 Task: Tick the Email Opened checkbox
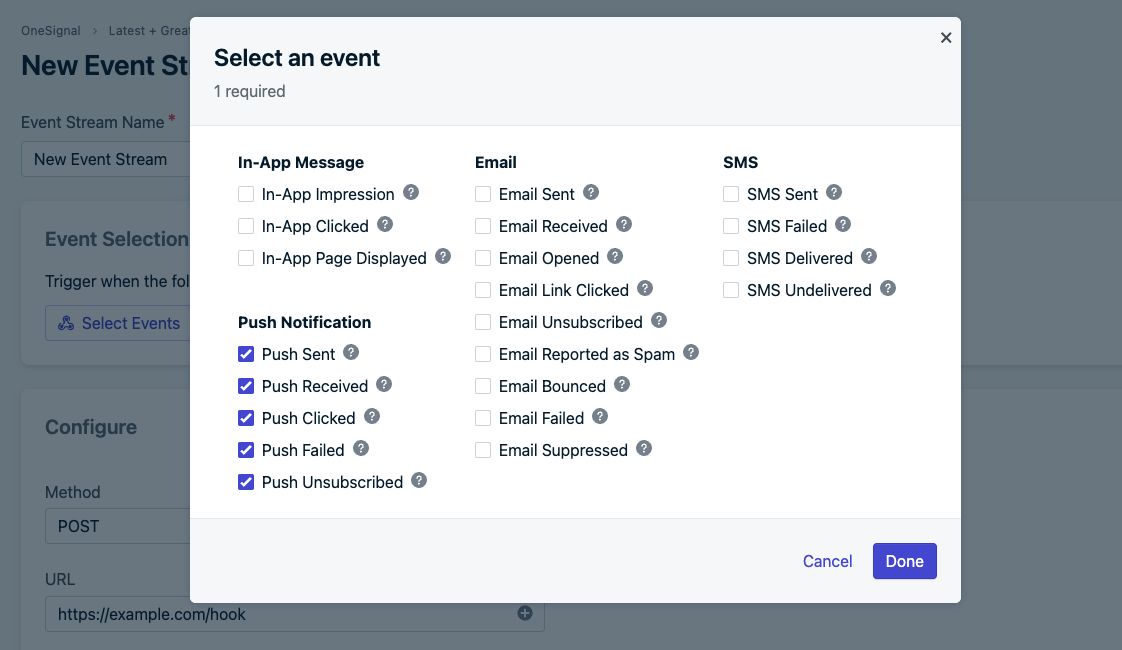(x=483, y=258)
